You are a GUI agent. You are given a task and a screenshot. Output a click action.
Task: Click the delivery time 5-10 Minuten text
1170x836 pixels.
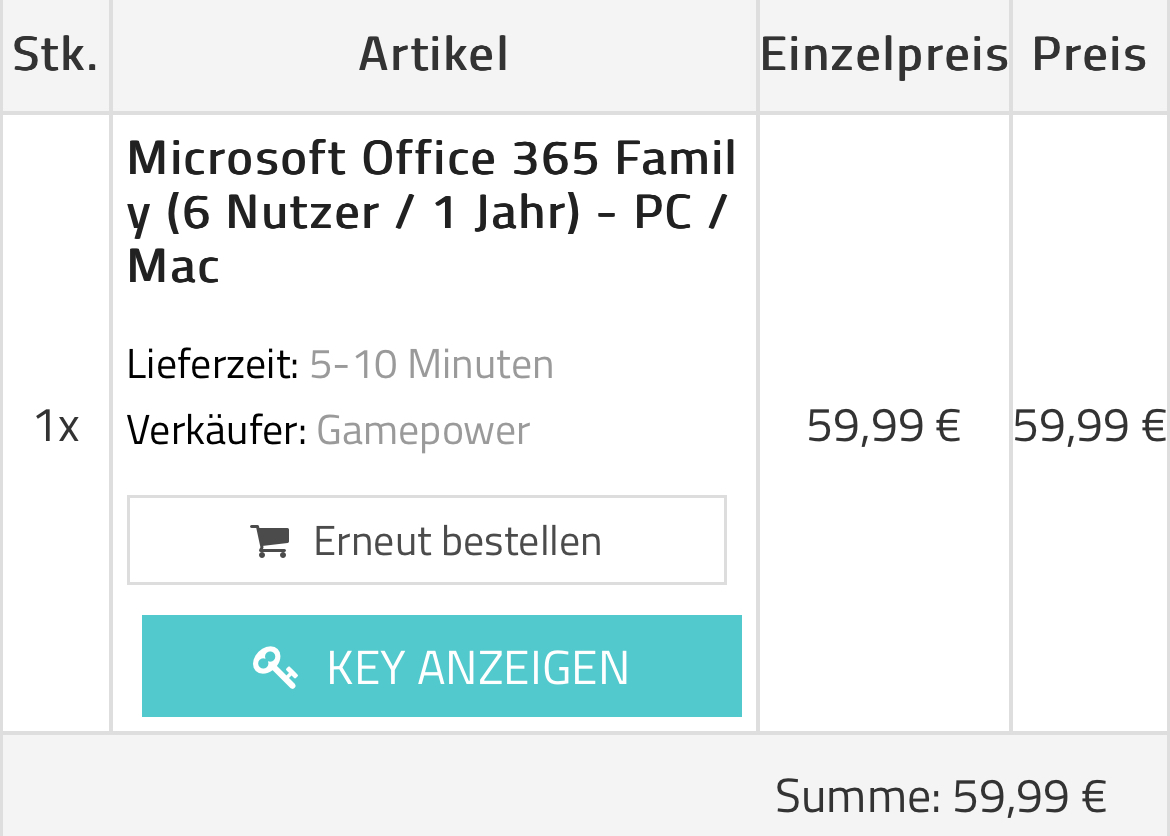pyautogui.click(x=431, y=365)
